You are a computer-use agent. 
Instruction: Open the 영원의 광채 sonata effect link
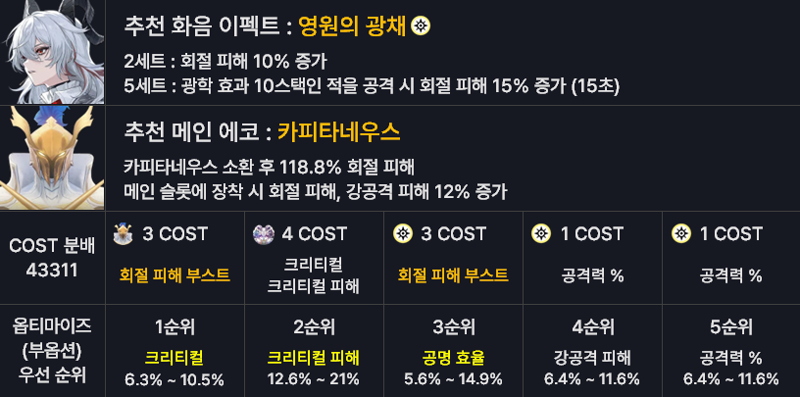[353, 26]
